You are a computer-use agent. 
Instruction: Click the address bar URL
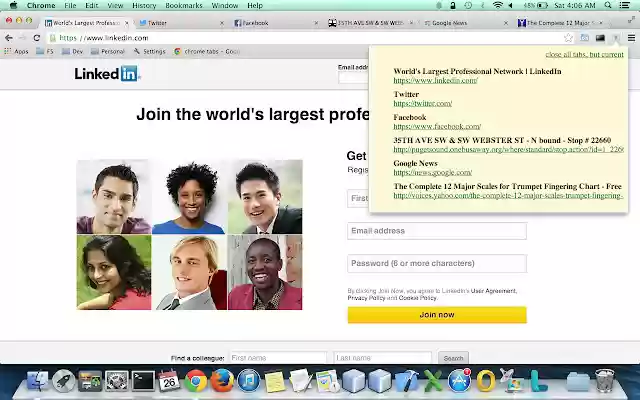point(104,38)
